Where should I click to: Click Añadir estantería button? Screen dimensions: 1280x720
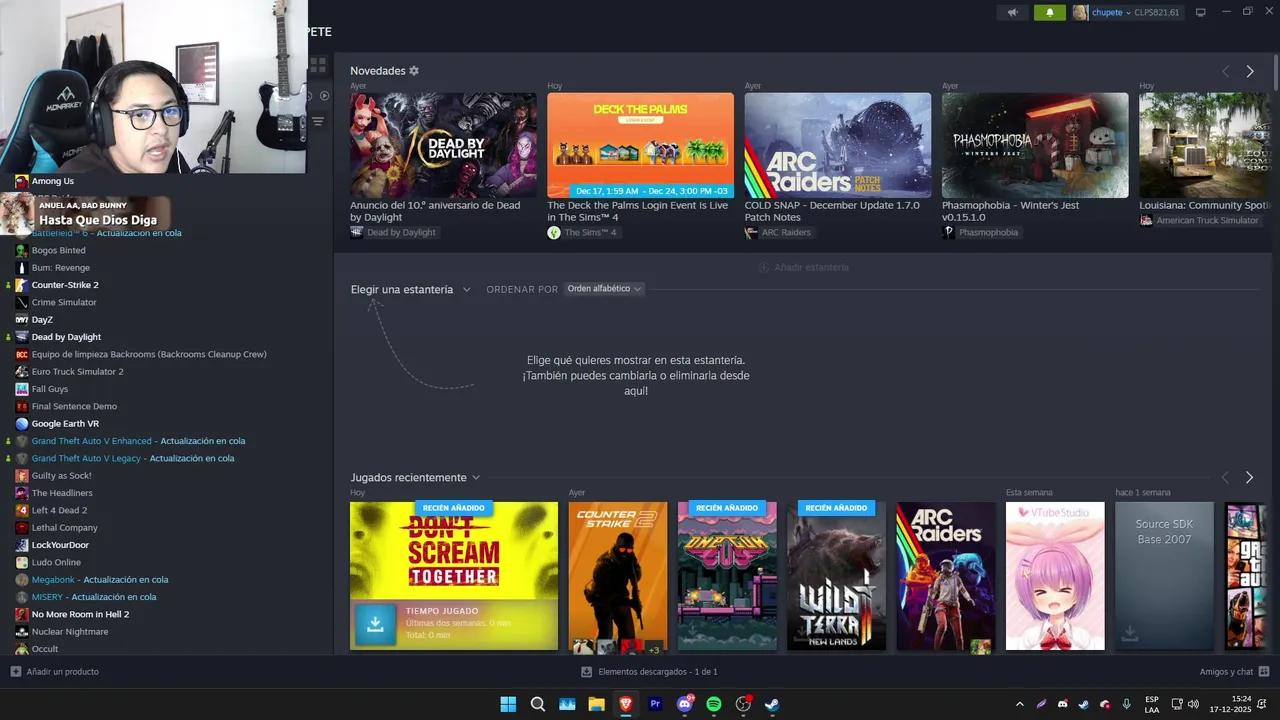(803, 267)
